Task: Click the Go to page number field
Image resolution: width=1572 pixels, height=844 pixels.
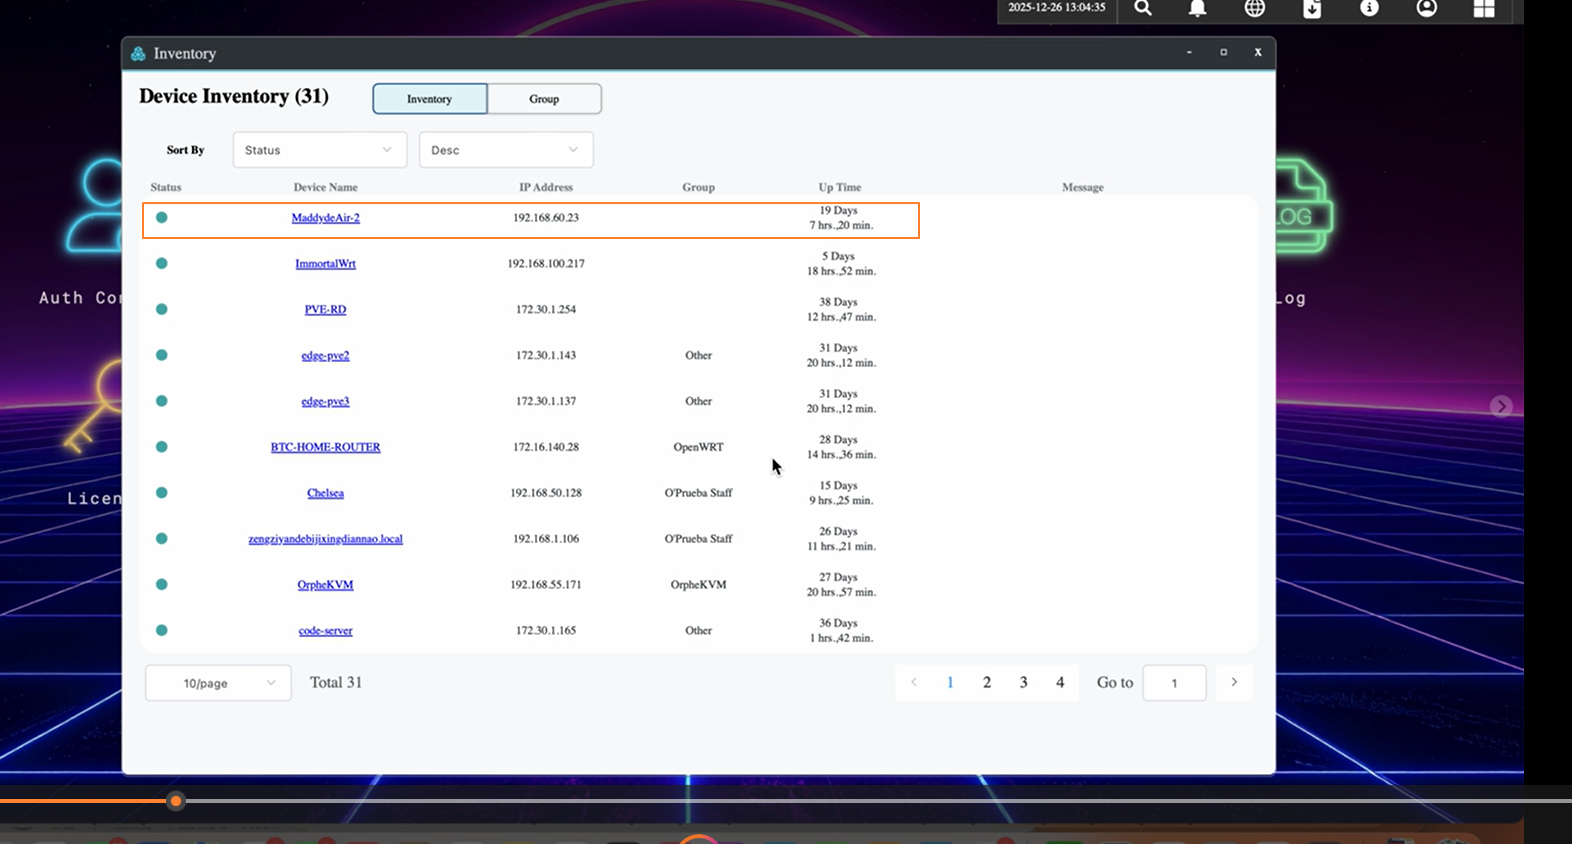Action: 1174,683
